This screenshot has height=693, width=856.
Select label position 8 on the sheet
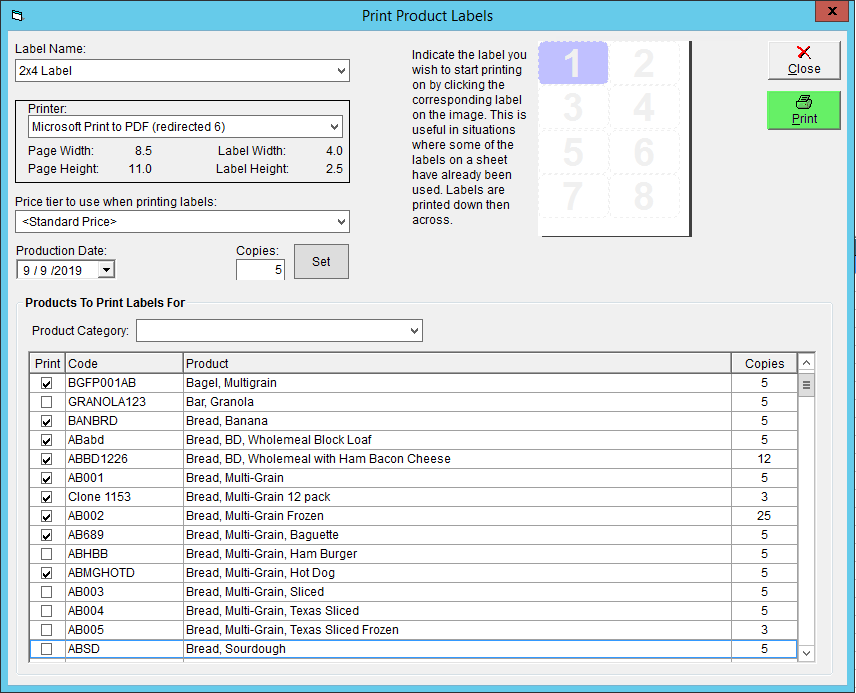coord(644,197)
